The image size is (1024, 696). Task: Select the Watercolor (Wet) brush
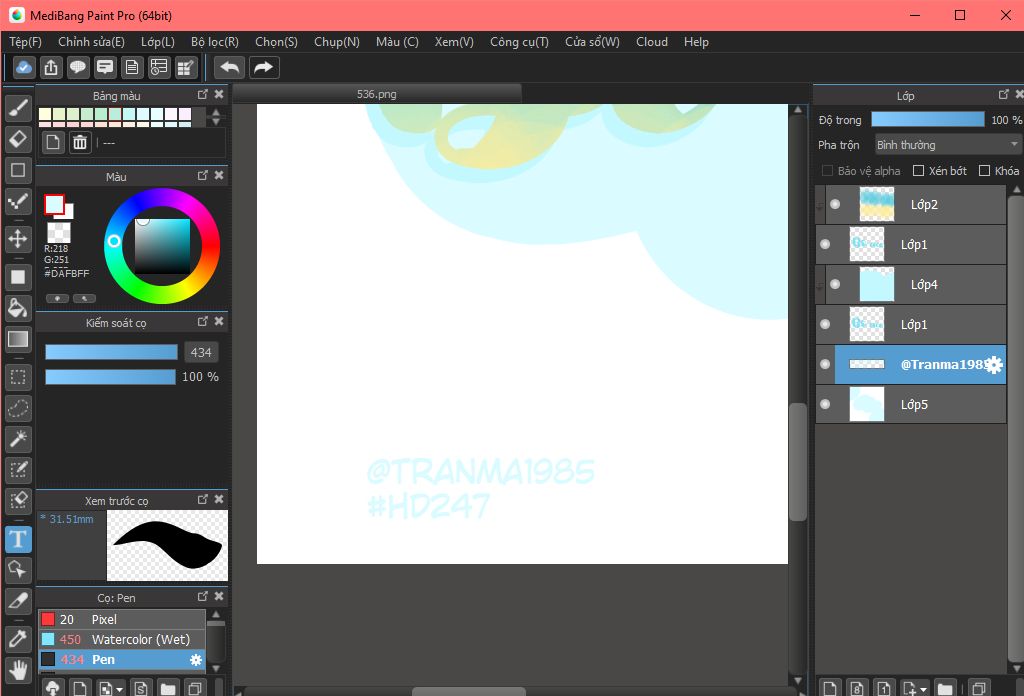[x=122, y=640]
